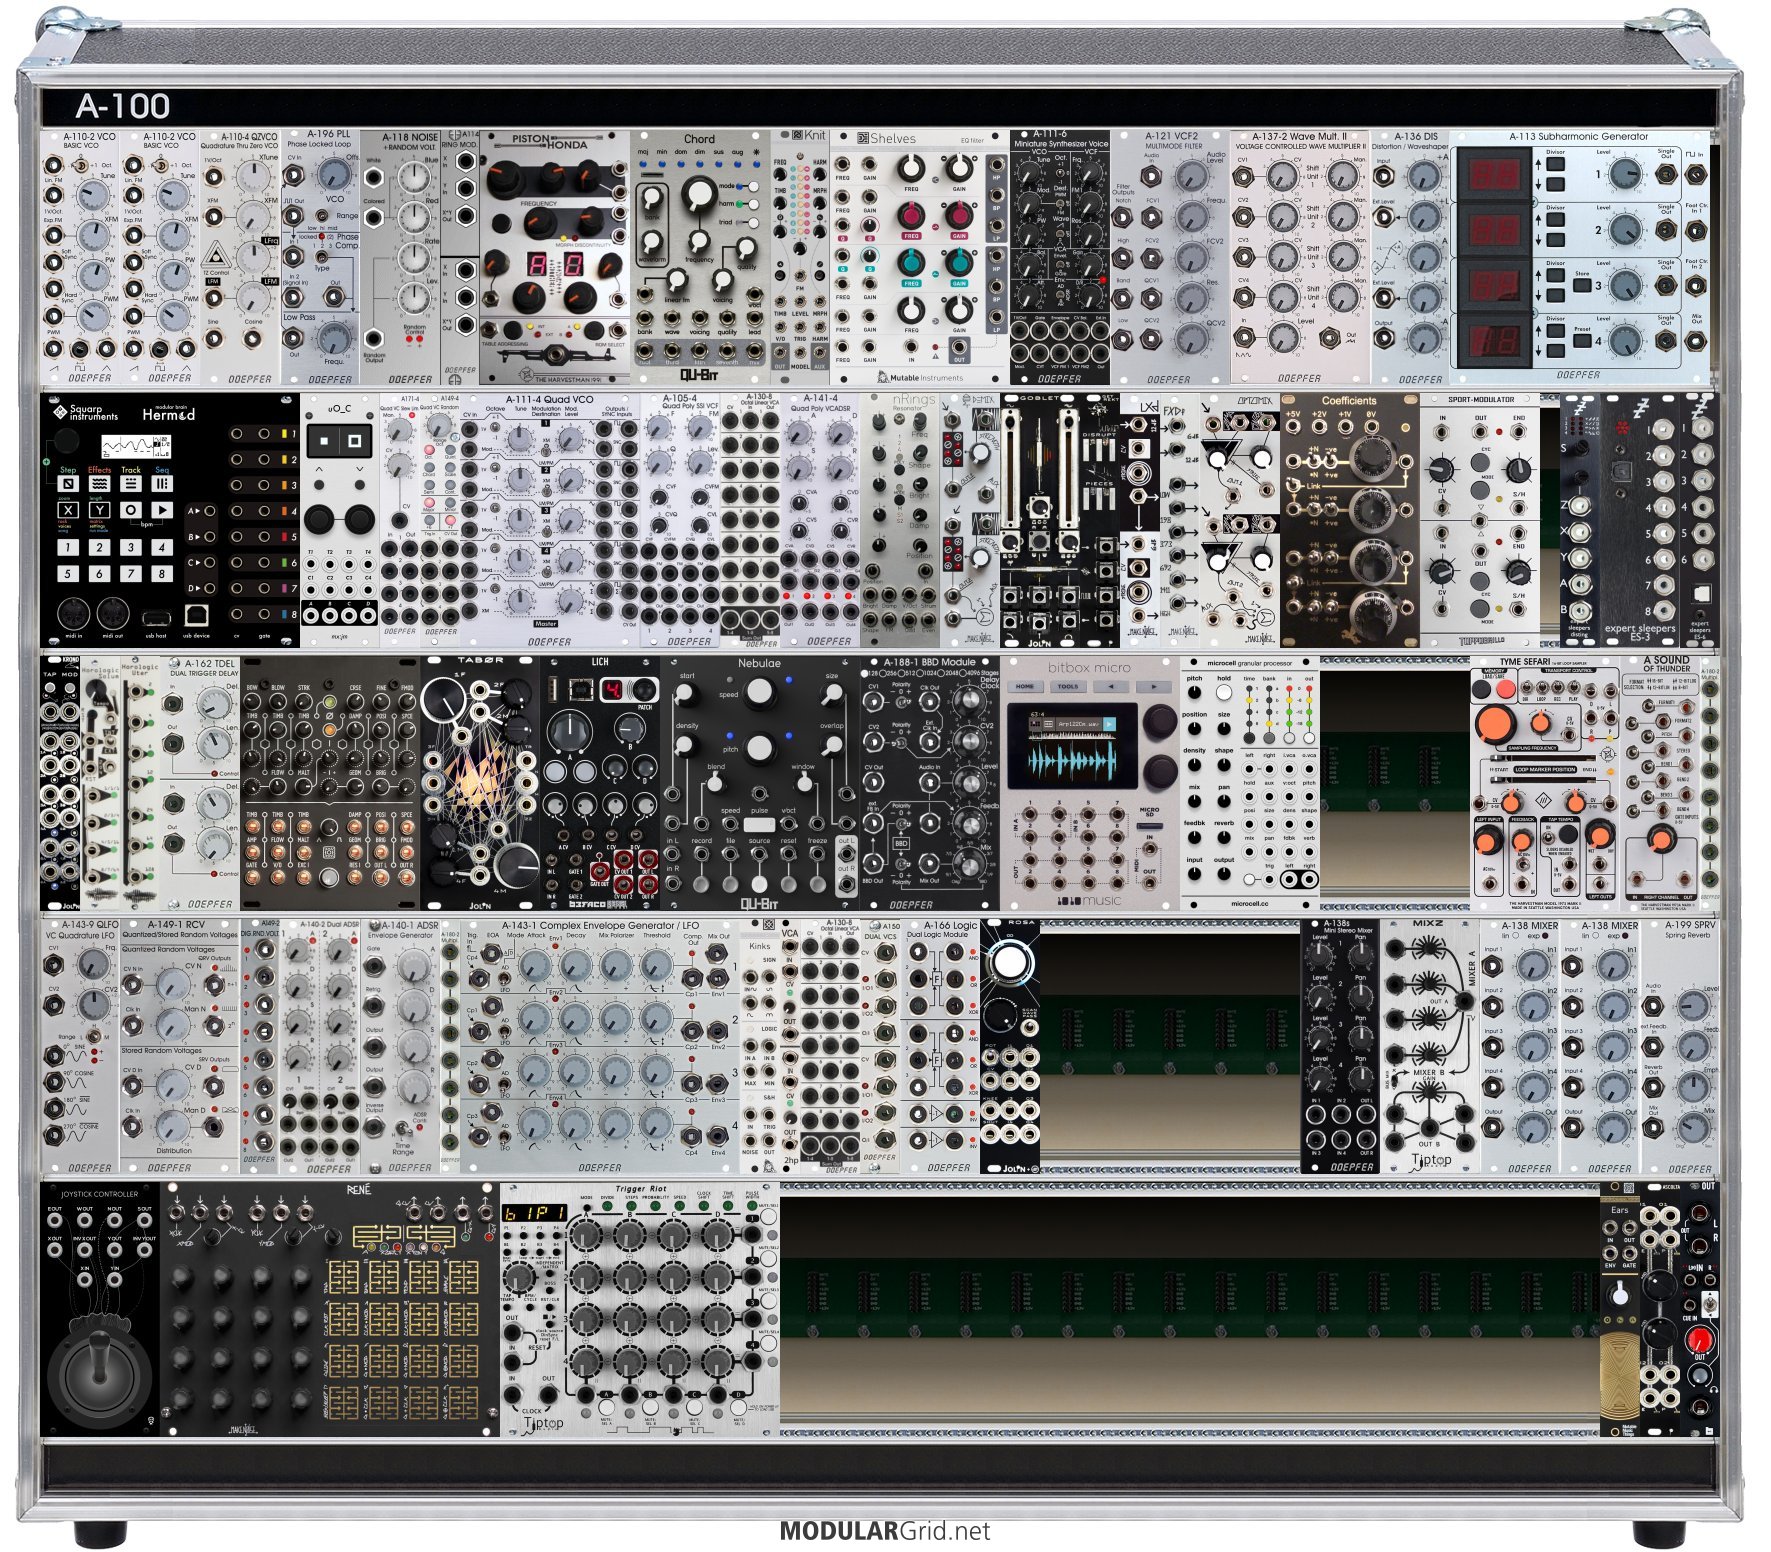Click the Hermod Y length button
Image resolution: width=1771 pixels, height=1552 pixels.
point(99,510)
